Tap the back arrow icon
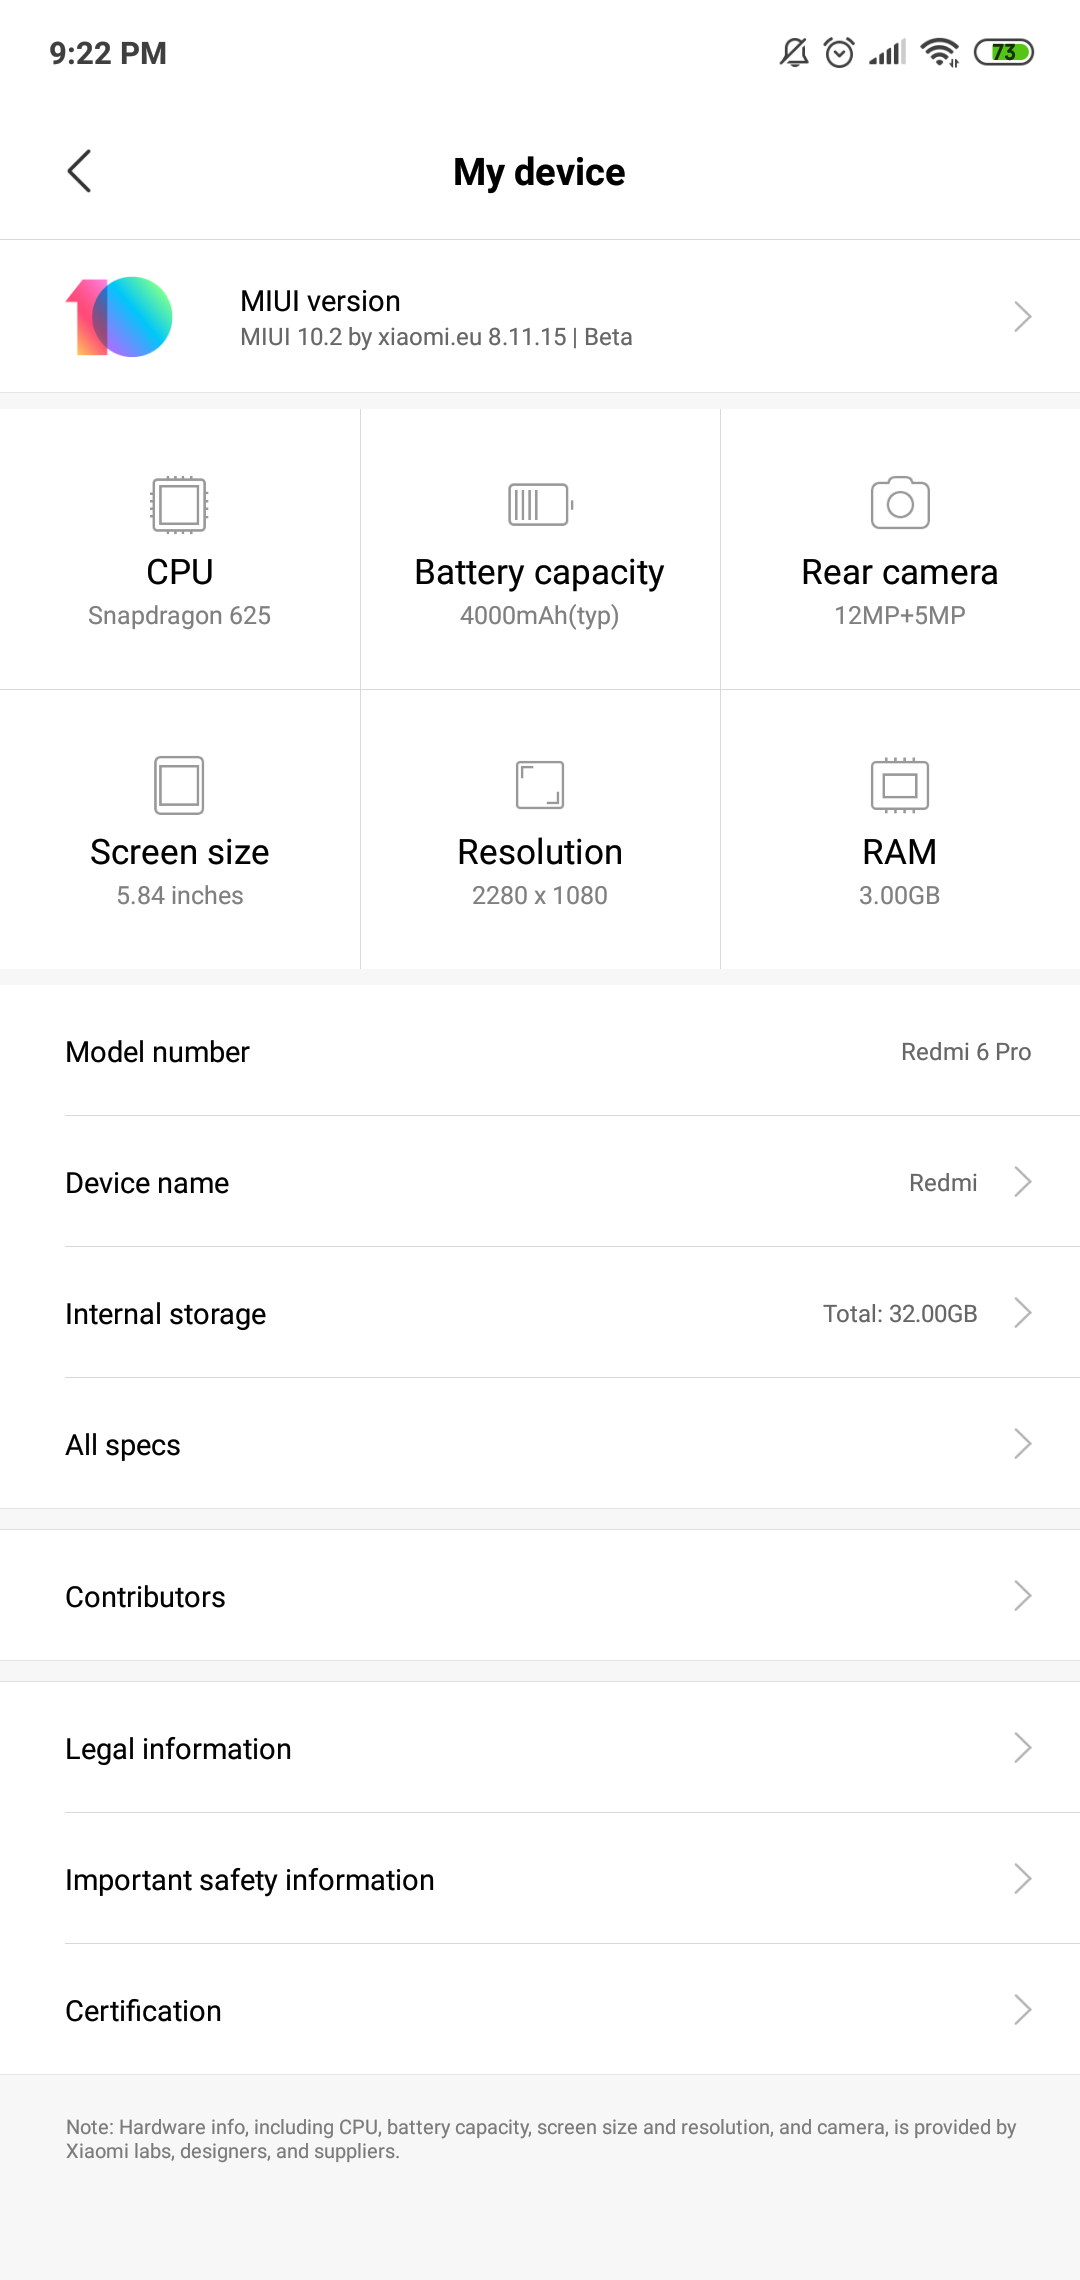The image size is (1080, 2280). [x=80, y=171]
